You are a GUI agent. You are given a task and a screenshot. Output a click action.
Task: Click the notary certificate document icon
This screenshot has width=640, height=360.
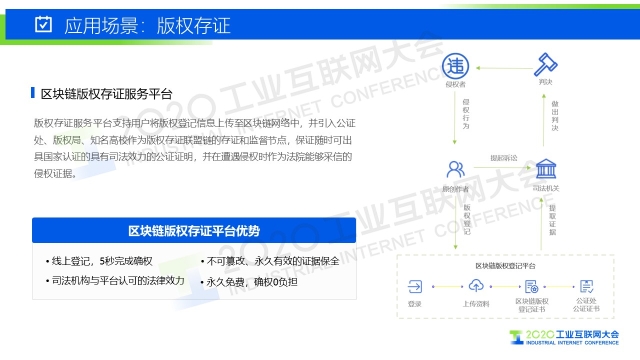pos(587,287)
